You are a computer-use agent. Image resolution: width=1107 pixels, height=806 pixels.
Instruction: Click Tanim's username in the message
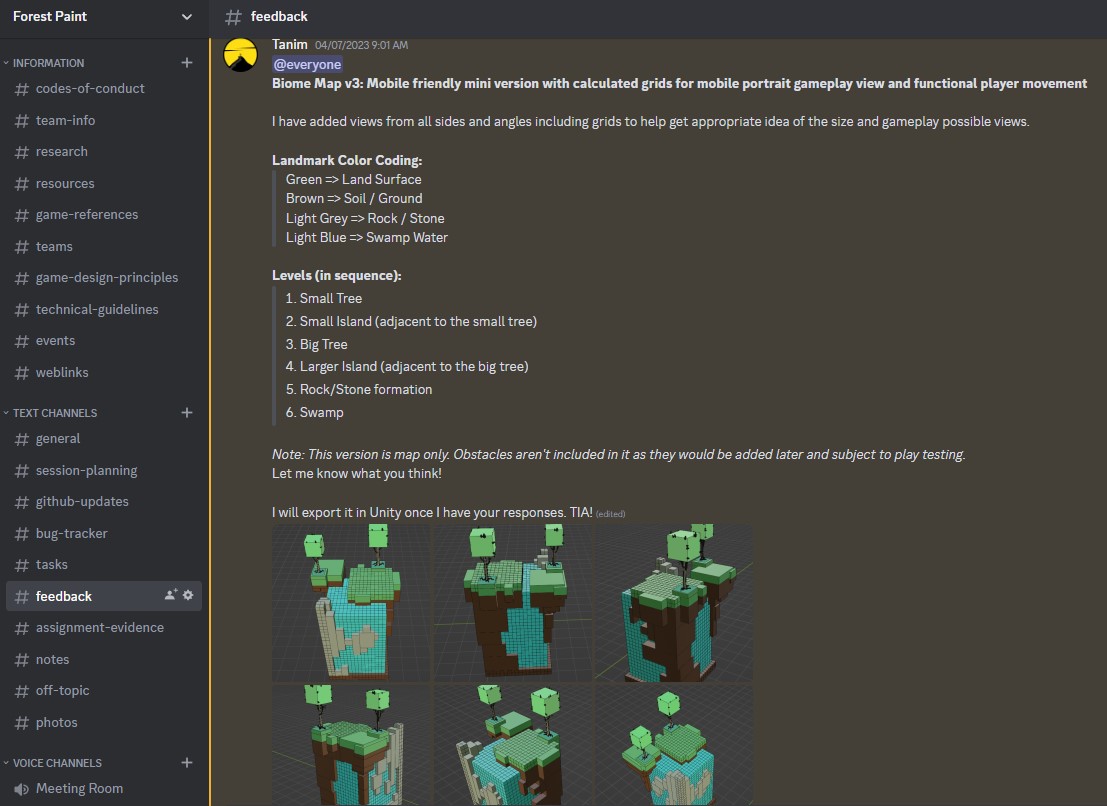point(289,44)
